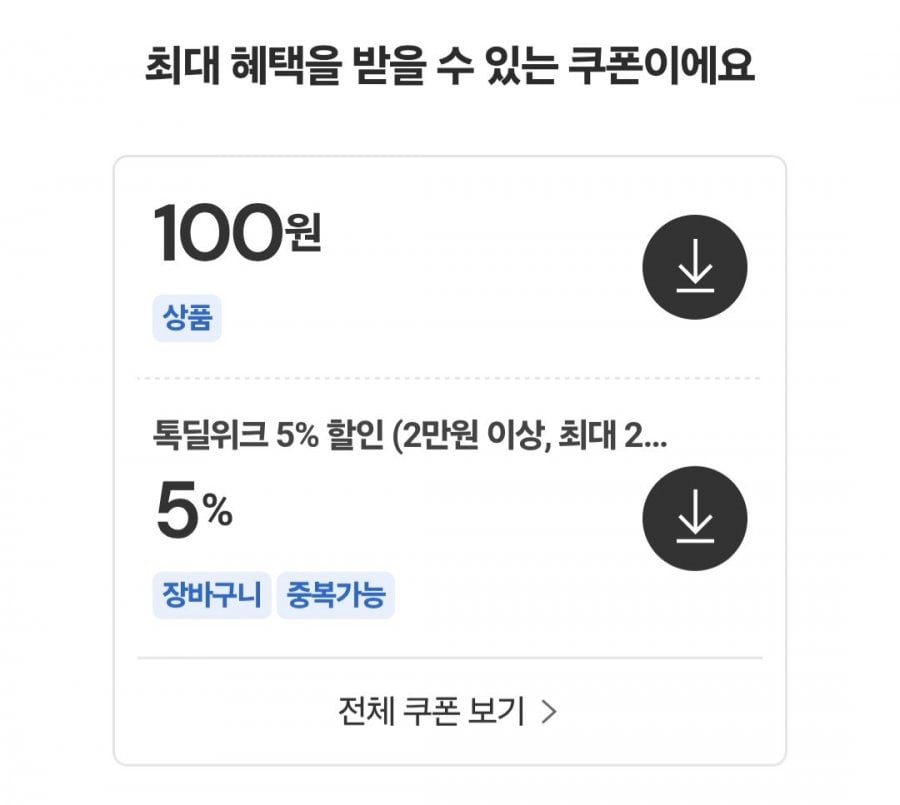Click the chevron next to 전체 쿠폰 보기
Image resolution: width=900 pixels, height=805 pixels.
click(549, 712)
